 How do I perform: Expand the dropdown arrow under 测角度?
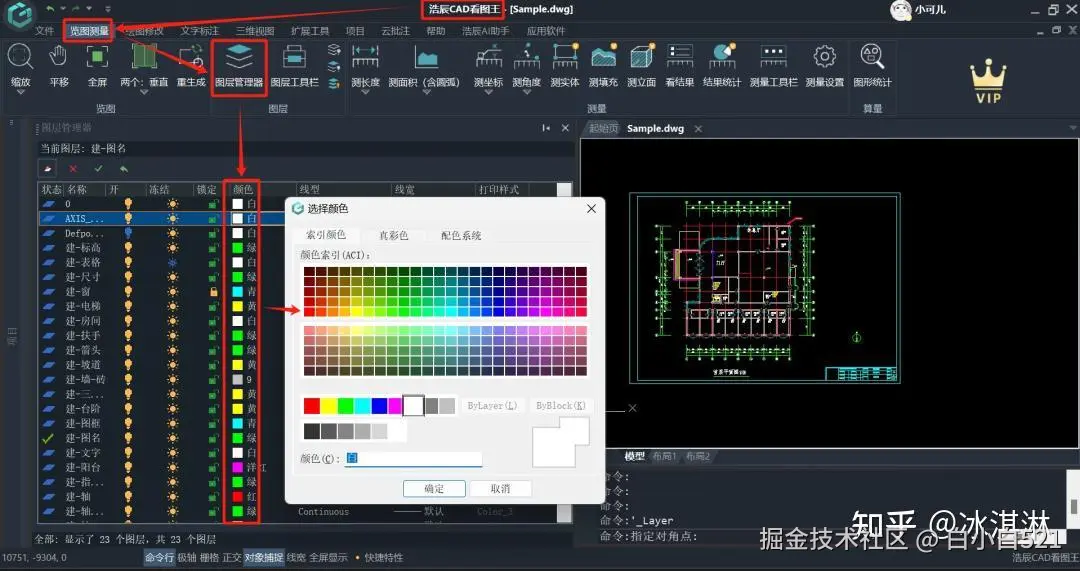[x=526, y=92]
